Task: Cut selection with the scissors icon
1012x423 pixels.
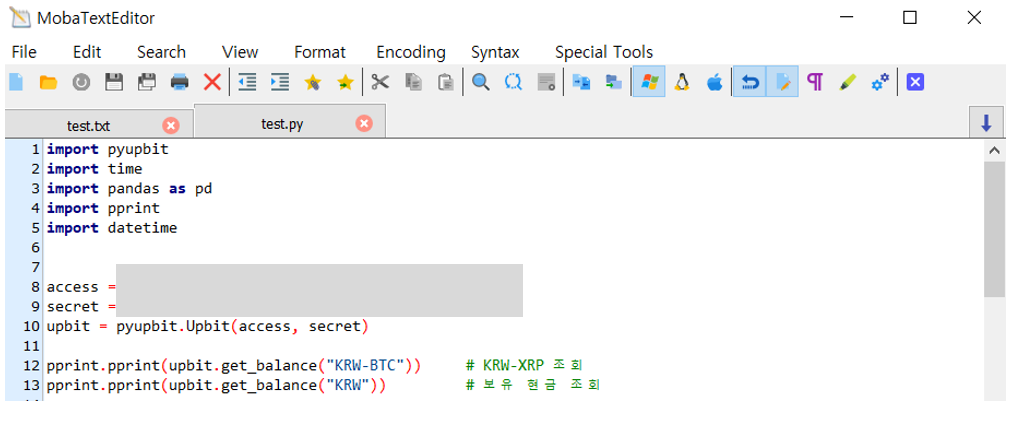Action: coord(380,82)
